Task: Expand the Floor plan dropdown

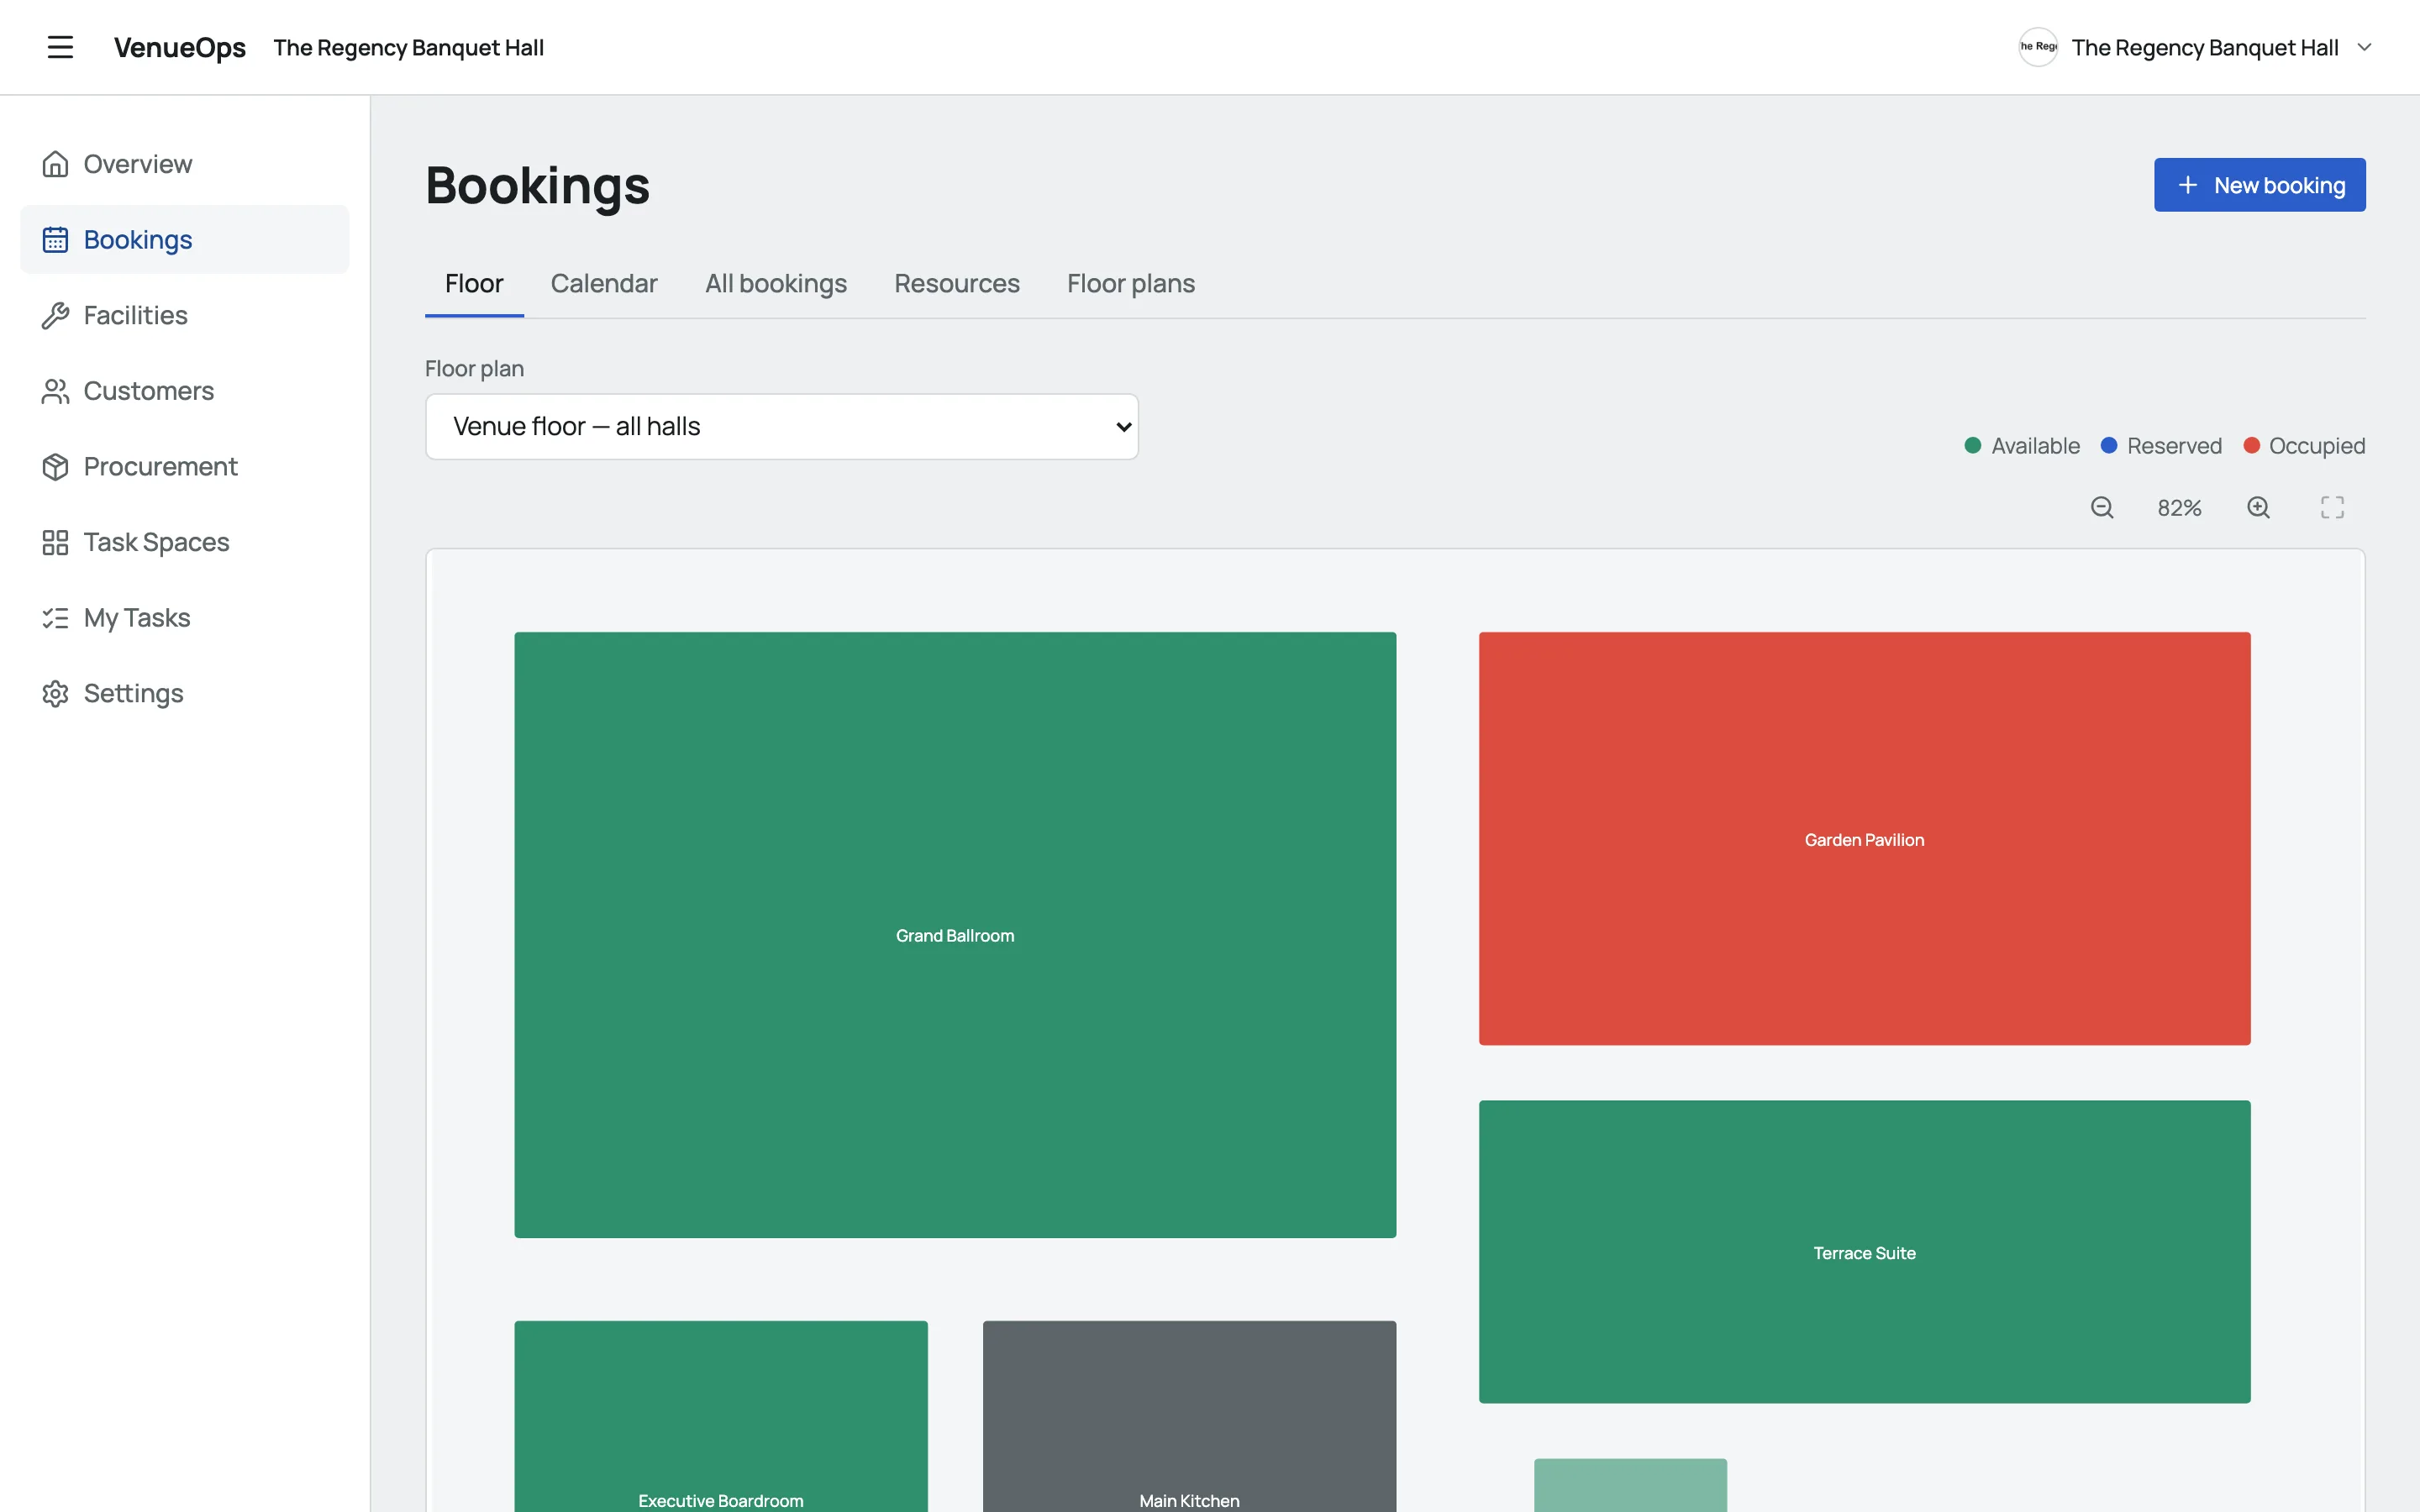Action: [782, 427]
